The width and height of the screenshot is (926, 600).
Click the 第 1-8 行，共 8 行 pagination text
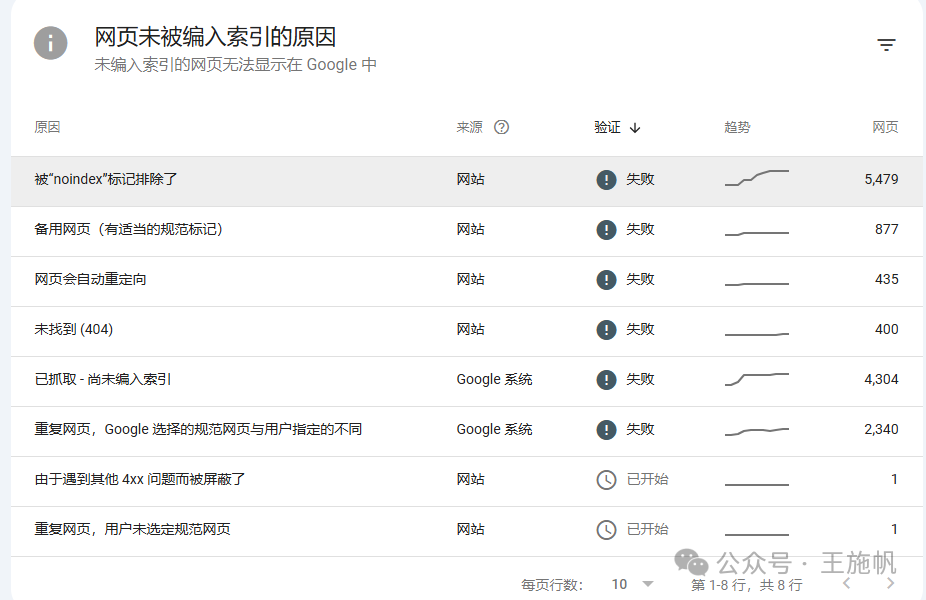pos(746,585)
